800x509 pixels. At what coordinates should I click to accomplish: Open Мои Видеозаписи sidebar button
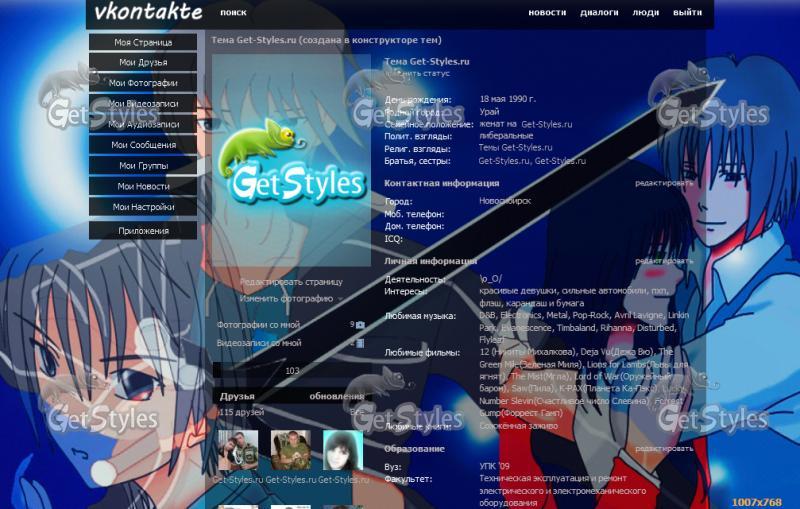(143, 104)
